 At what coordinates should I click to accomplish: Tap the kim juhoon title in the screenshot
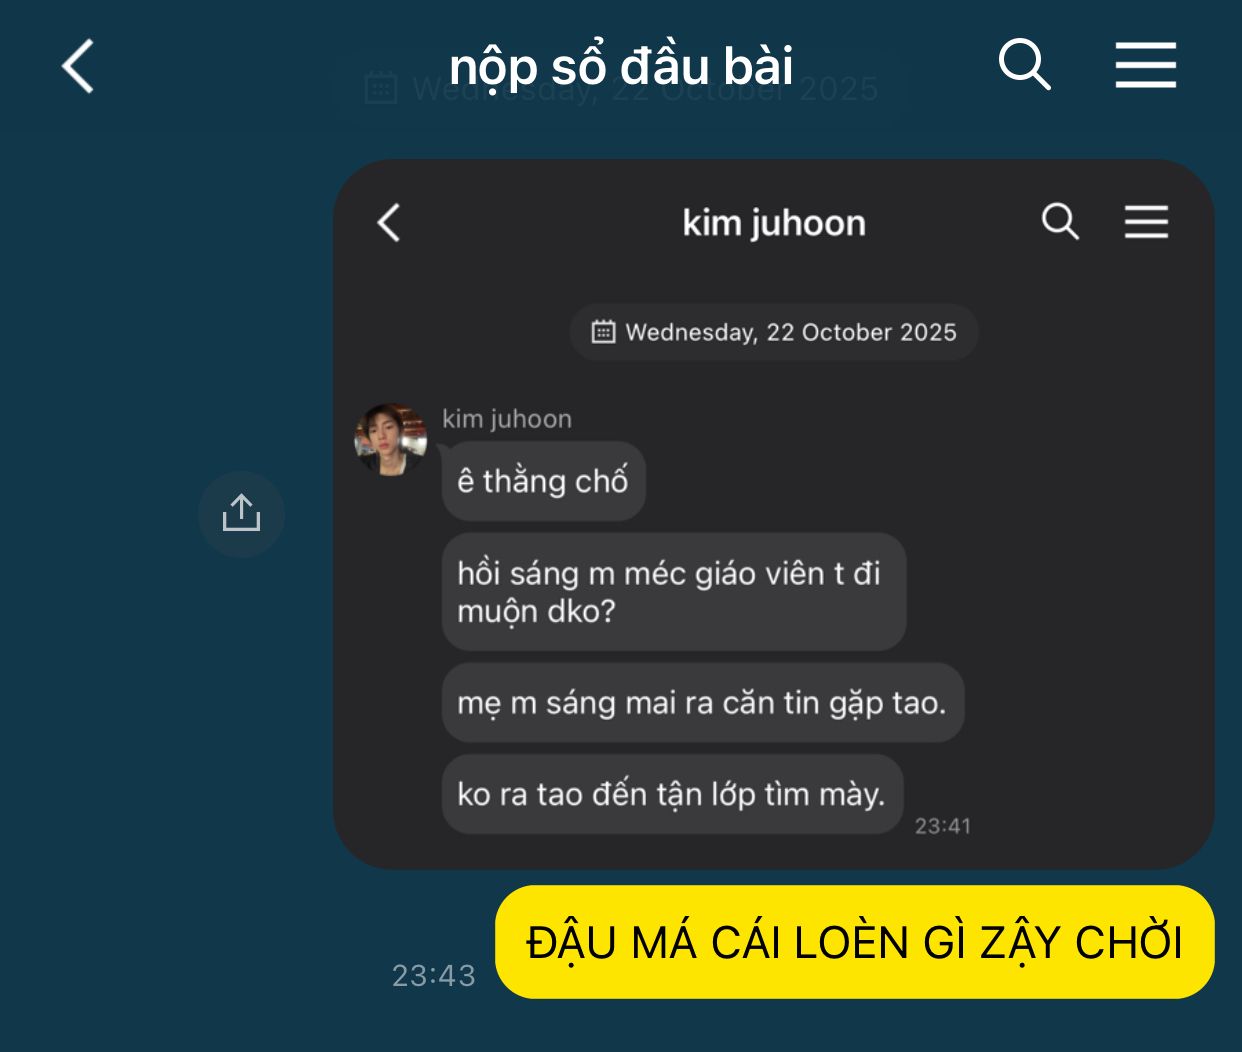click(x=774, y=222)
